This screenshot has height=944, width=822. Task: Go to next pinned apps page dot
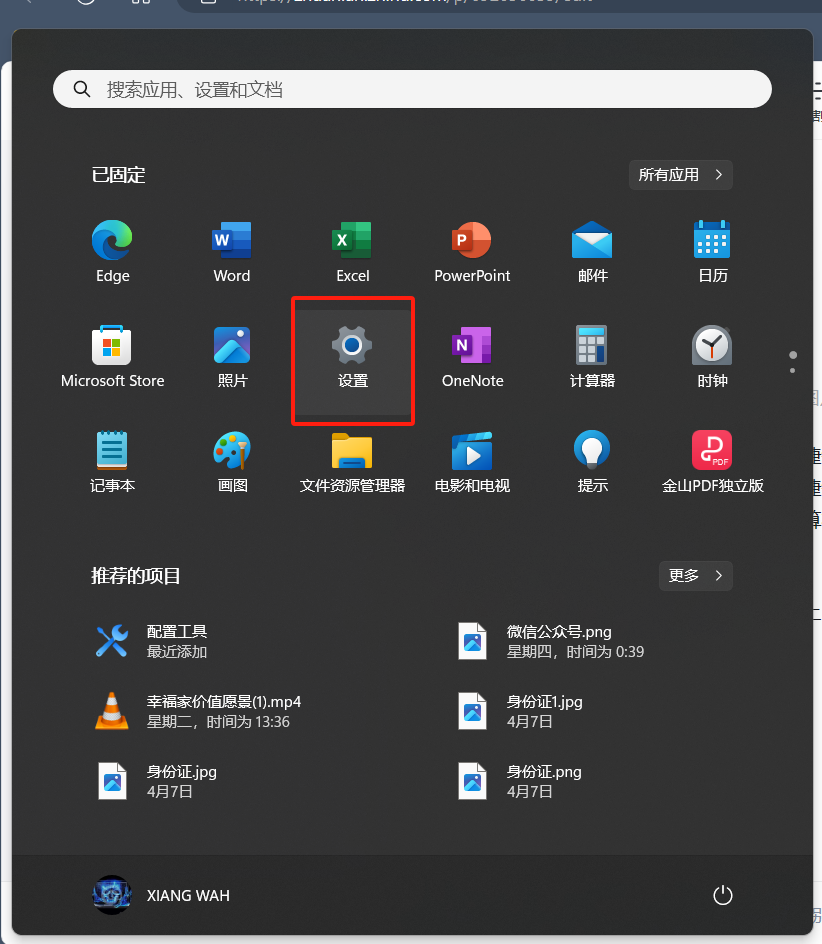[x=792, y=370]
